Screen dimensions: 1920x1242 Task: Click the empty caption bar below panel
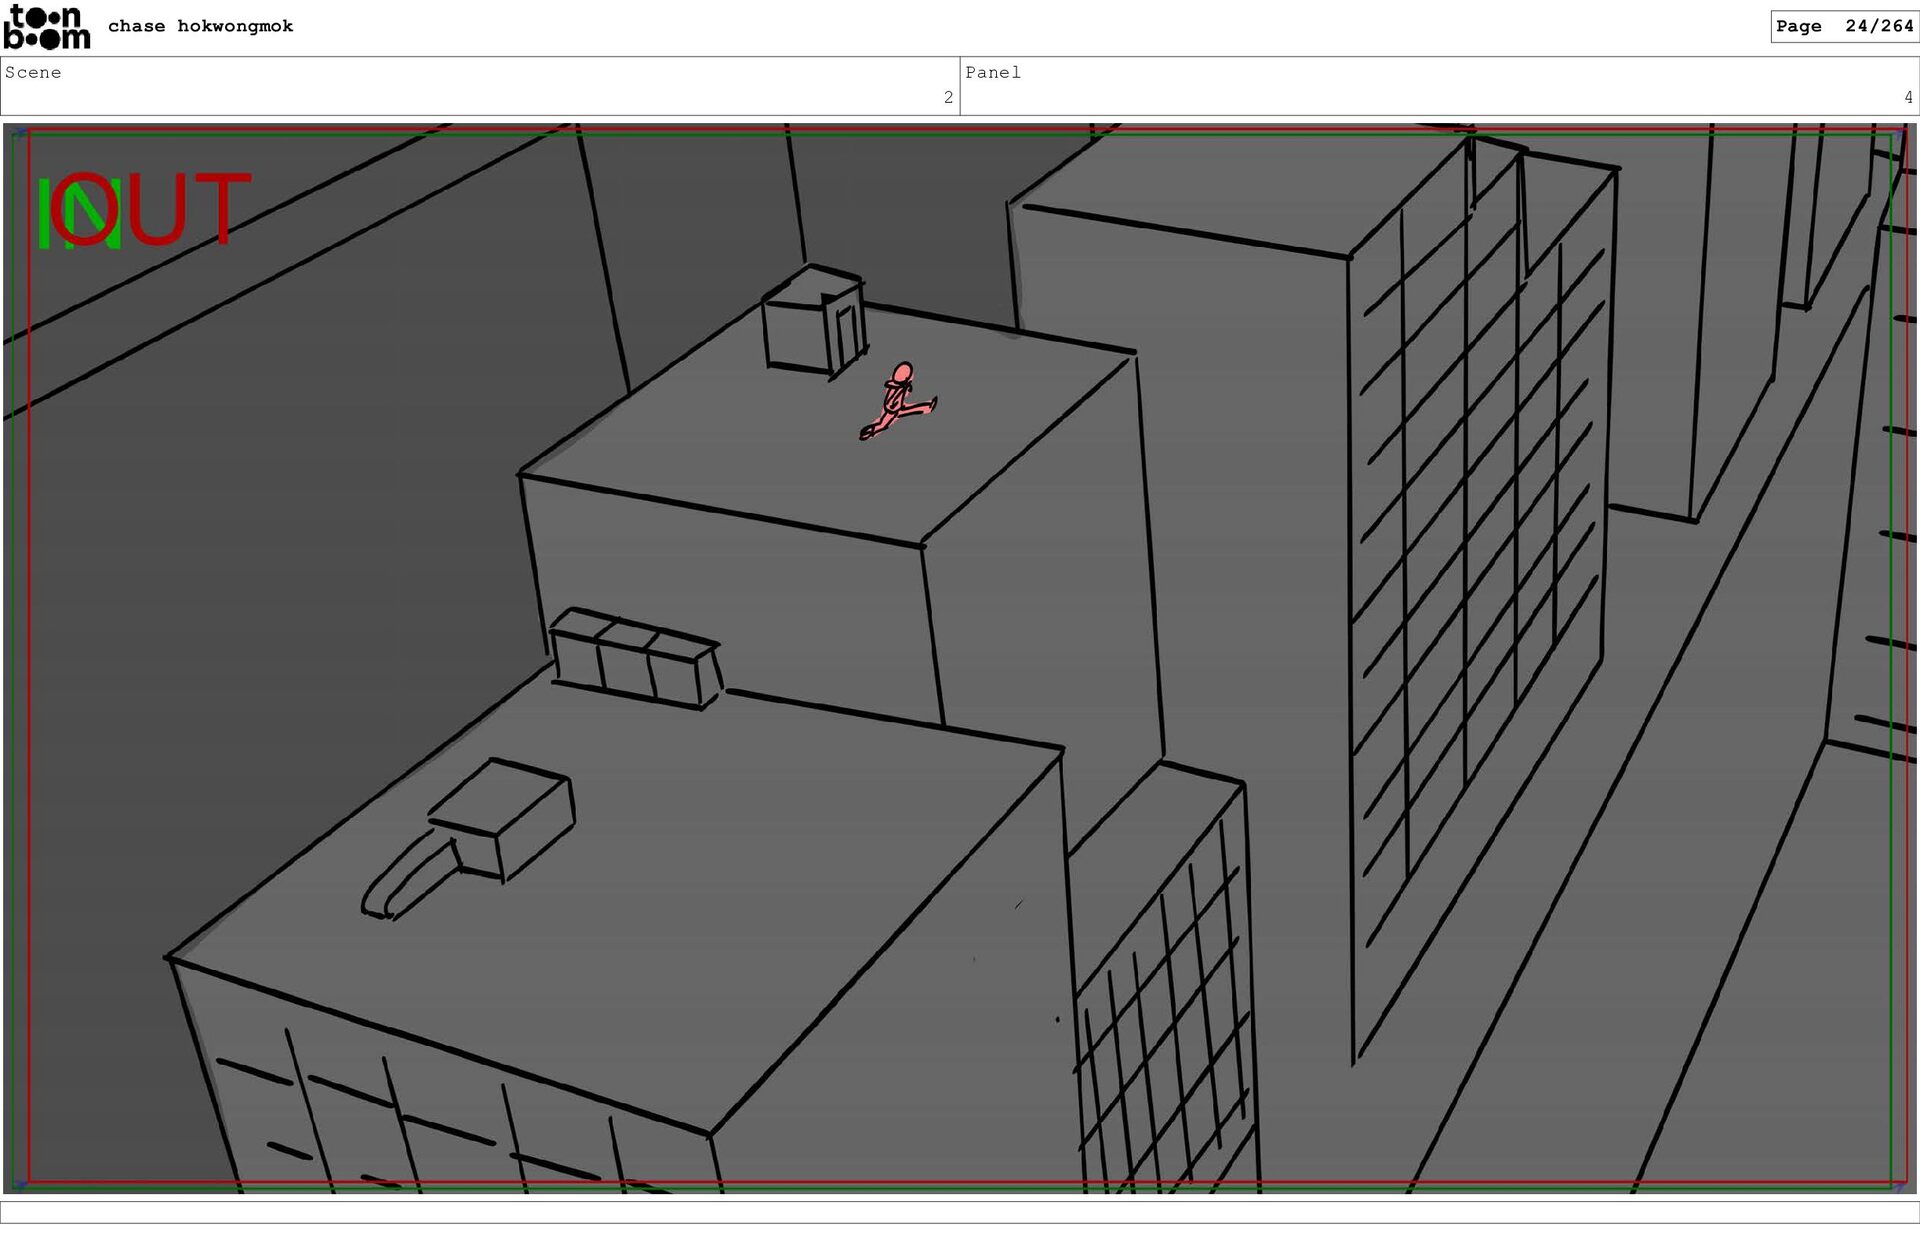point(960,1212)
